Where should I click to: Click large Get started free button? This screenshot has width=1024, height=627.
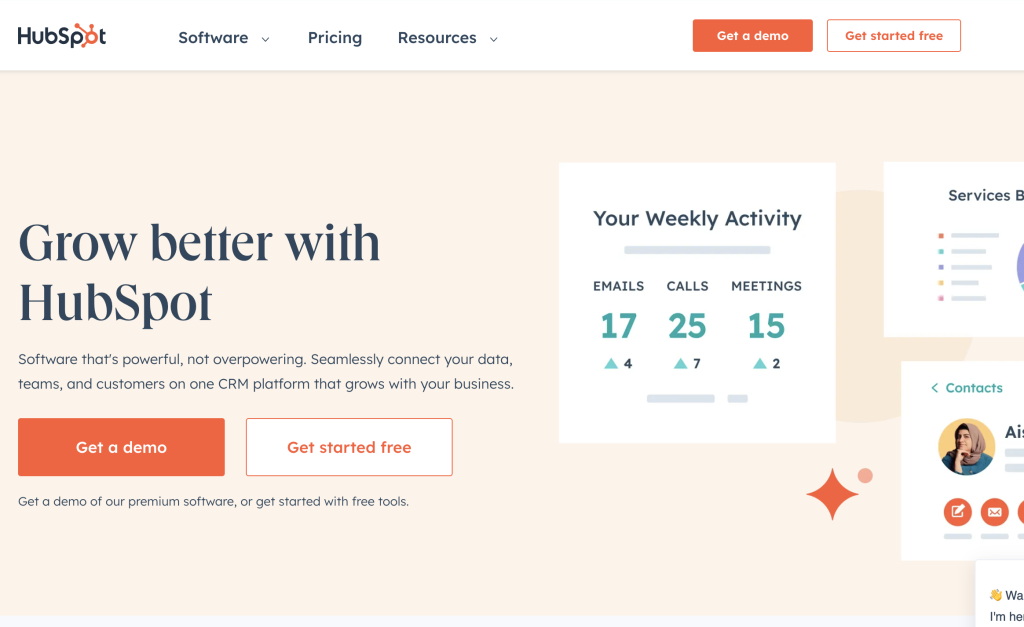click(349, 447)
